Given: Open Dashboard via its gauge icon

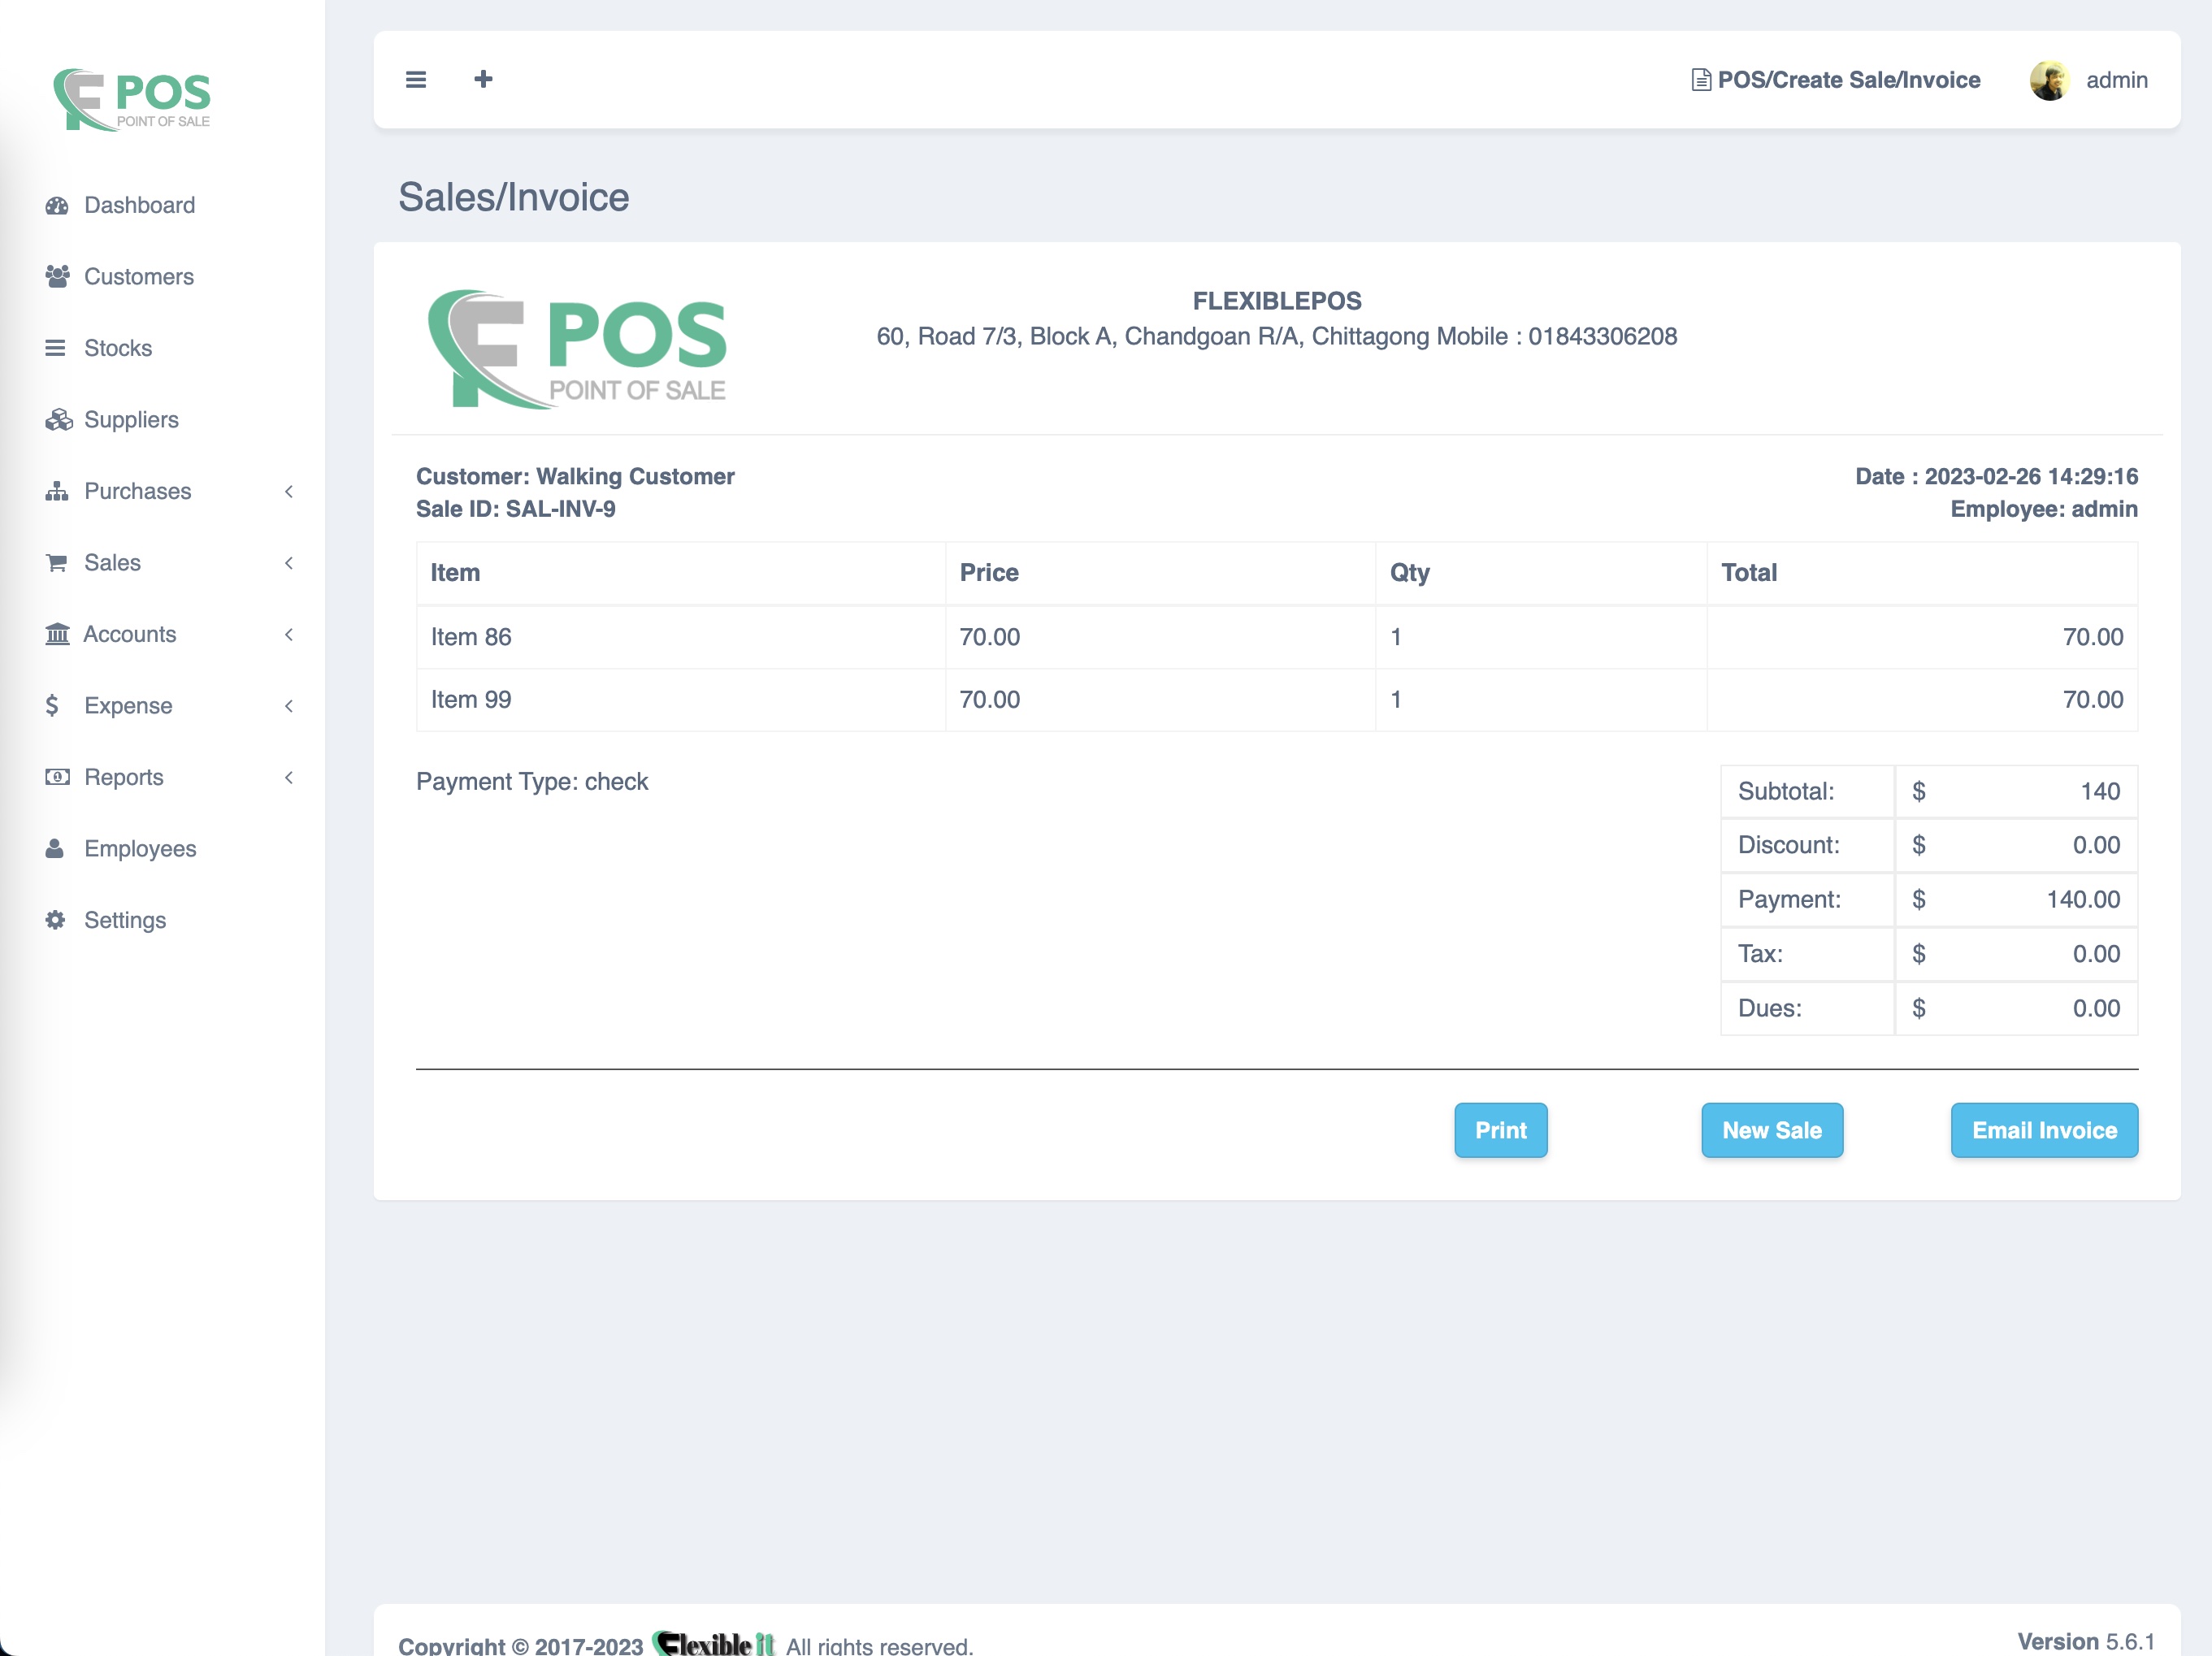Looking at the screenshot, I should point(57,206).
